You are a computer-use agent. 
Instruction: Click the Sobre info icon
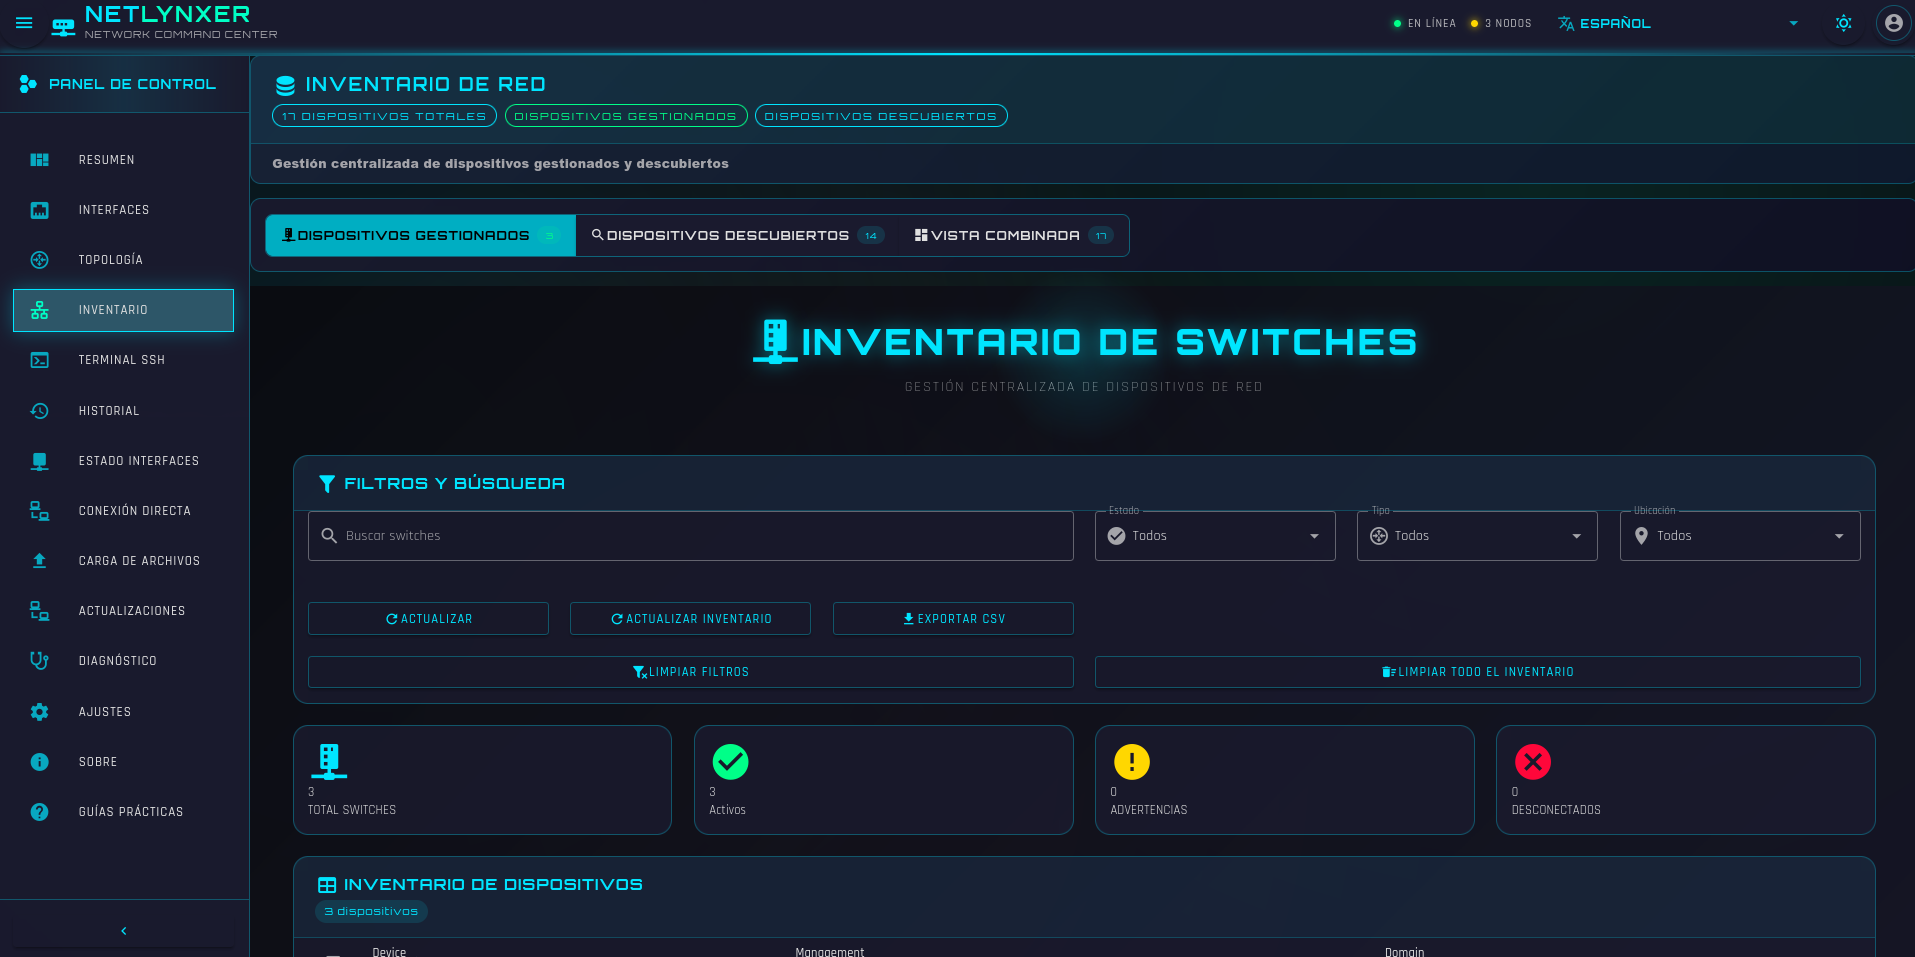(39, 762)
